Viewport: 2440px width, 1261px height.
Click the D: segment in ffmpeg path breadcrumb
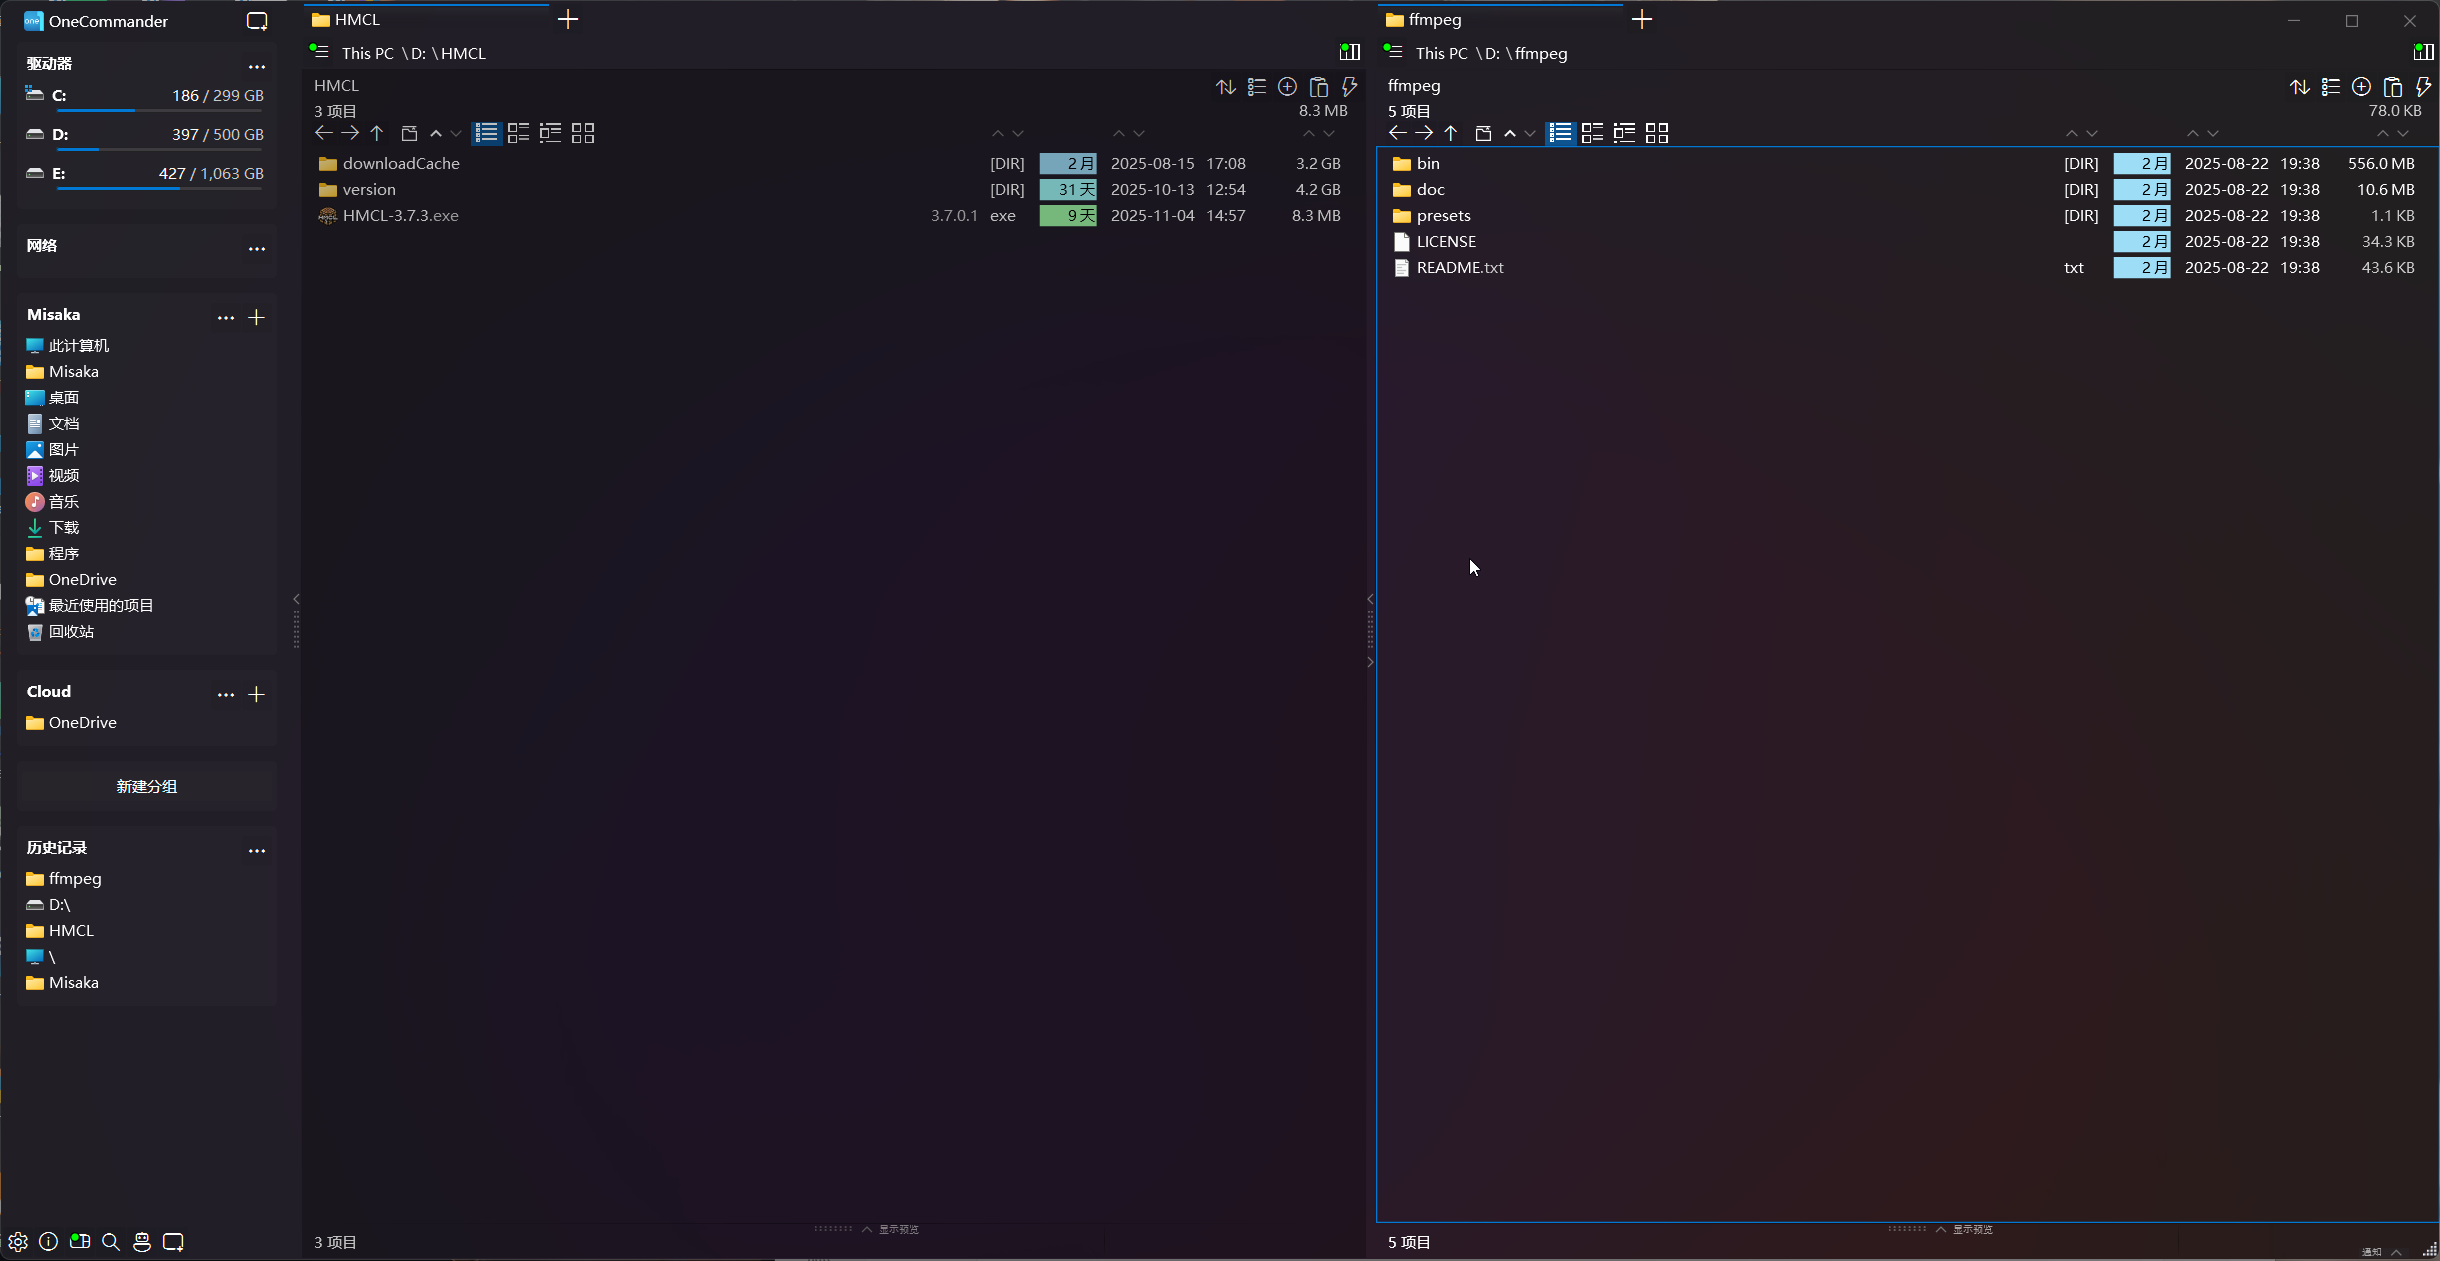(x=1491, y=53)
